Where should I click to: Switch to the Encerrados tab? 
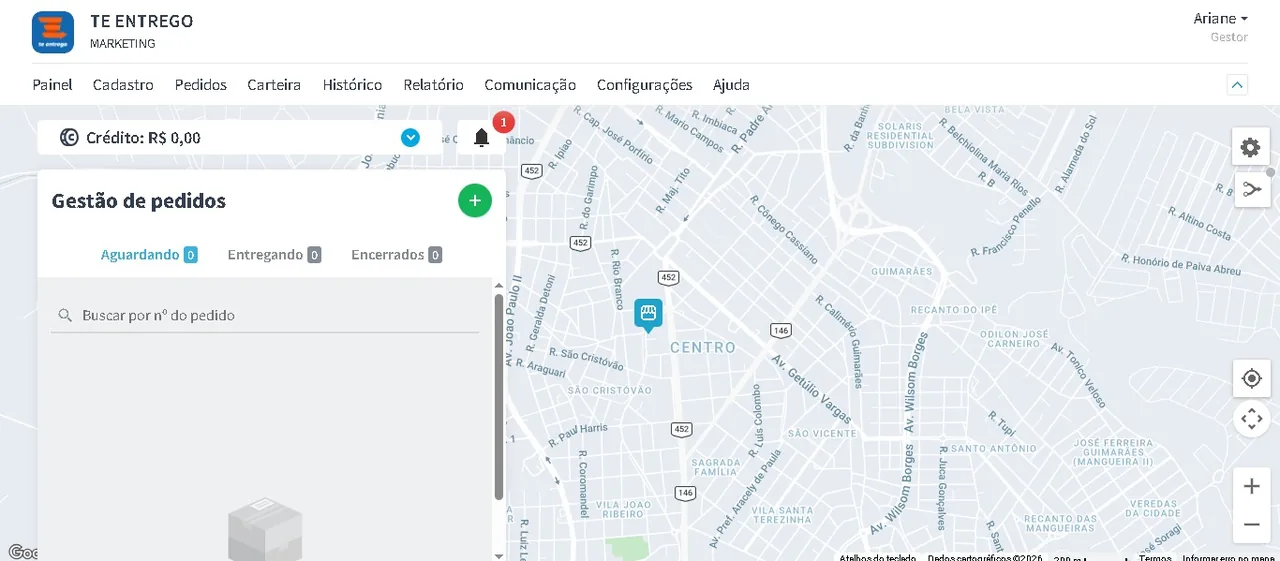tap(396, 255)
